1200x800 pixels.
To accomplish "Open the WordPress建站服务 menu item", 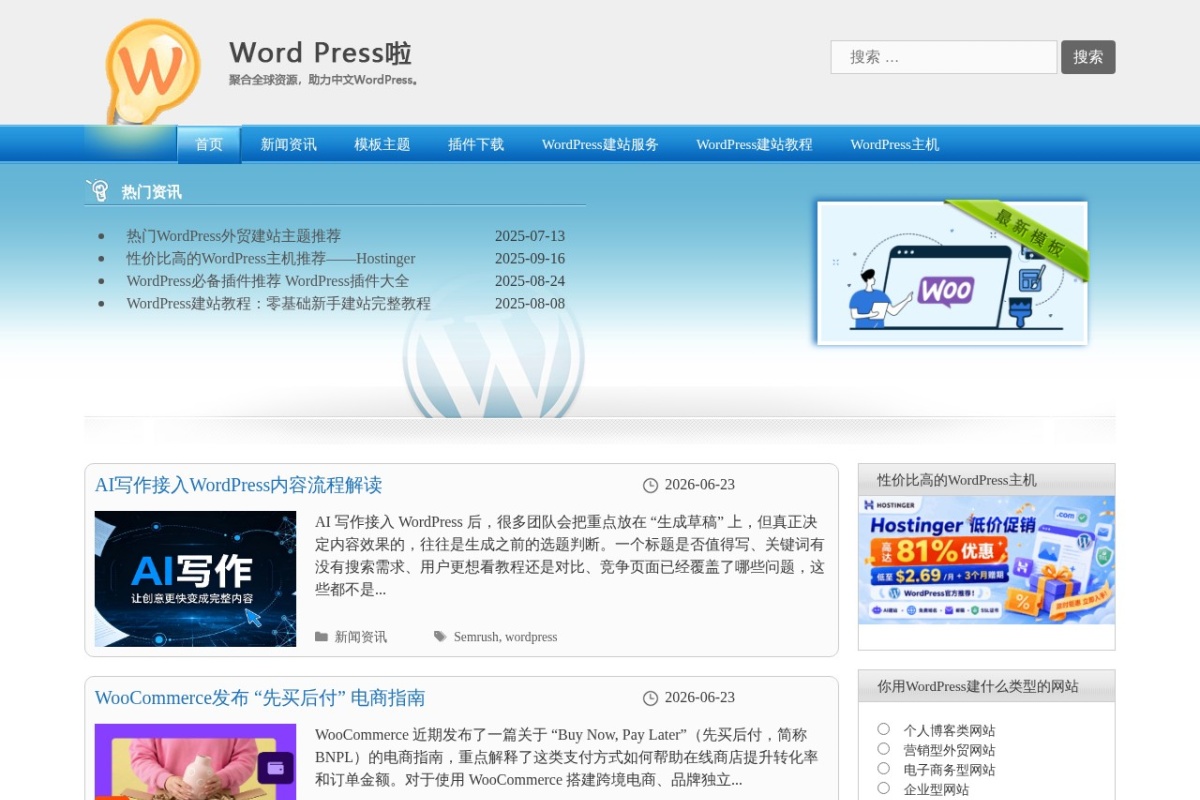I will [x=600, y=144].
